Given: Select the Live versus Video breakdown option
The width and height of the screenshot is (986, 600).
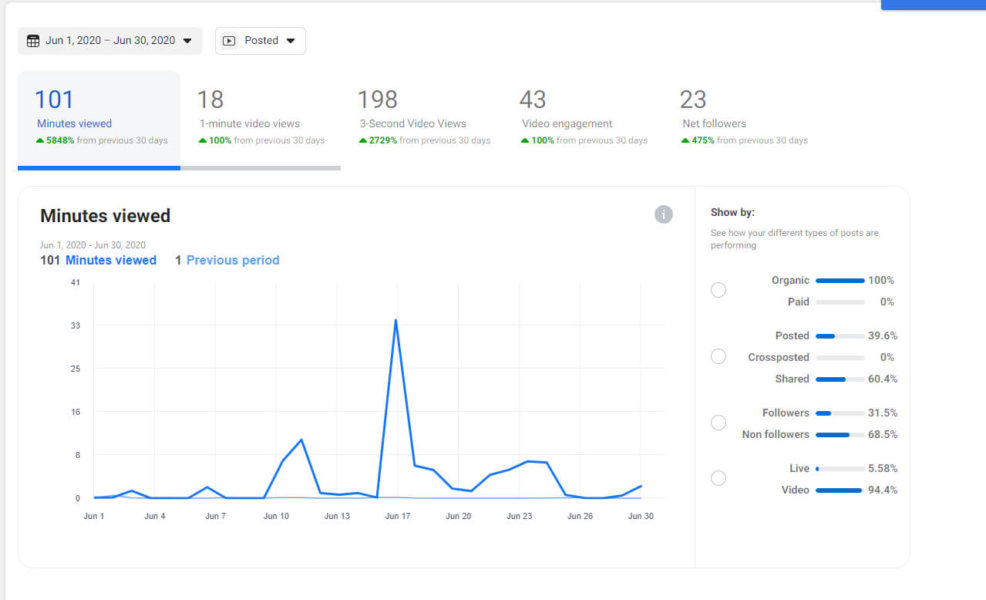Looking at the screenshot, I should click(718, 478).
